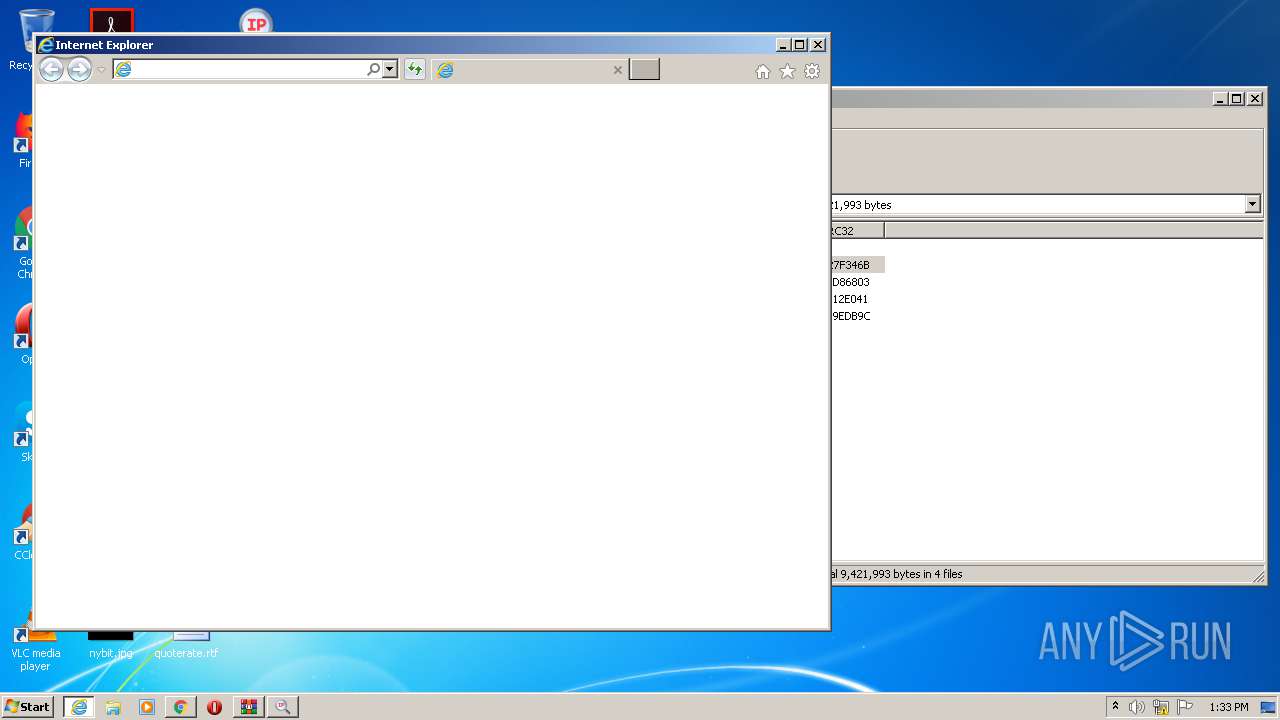Select the blank Internet Explorer tab
This screenshot has height=720, width=1280.
coord(530,70)
